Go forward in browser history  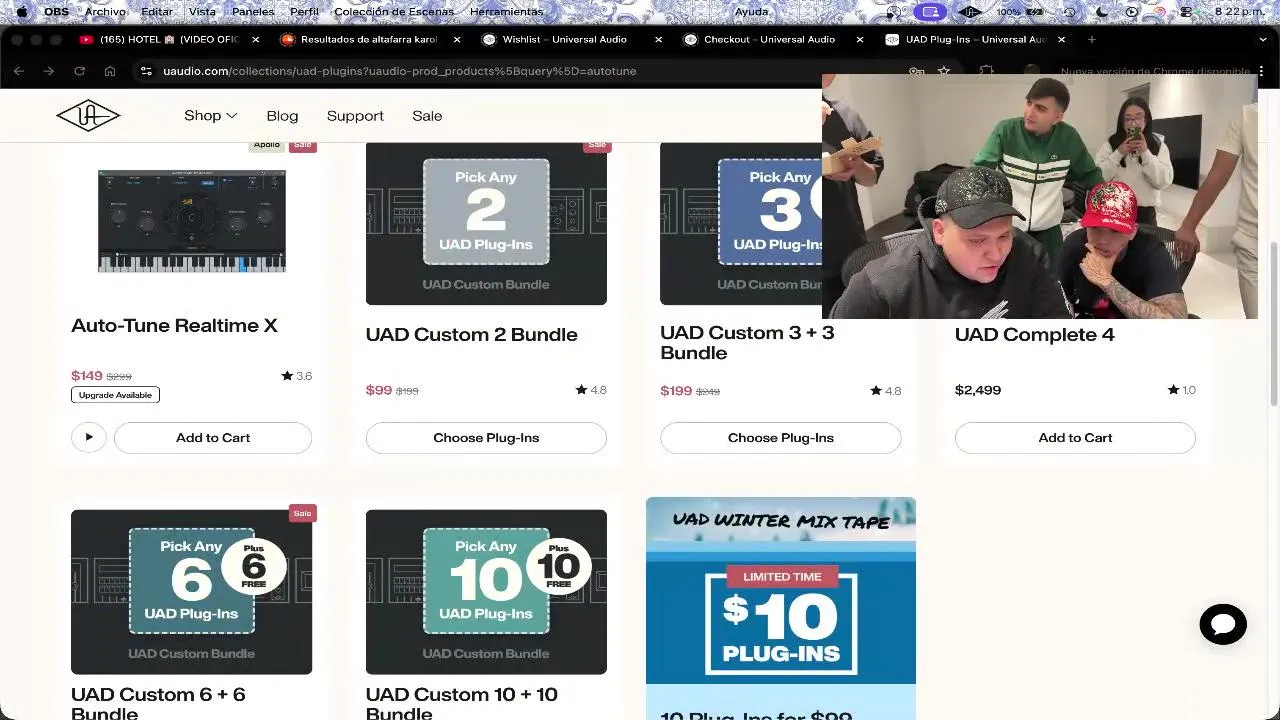coord(49,71)
